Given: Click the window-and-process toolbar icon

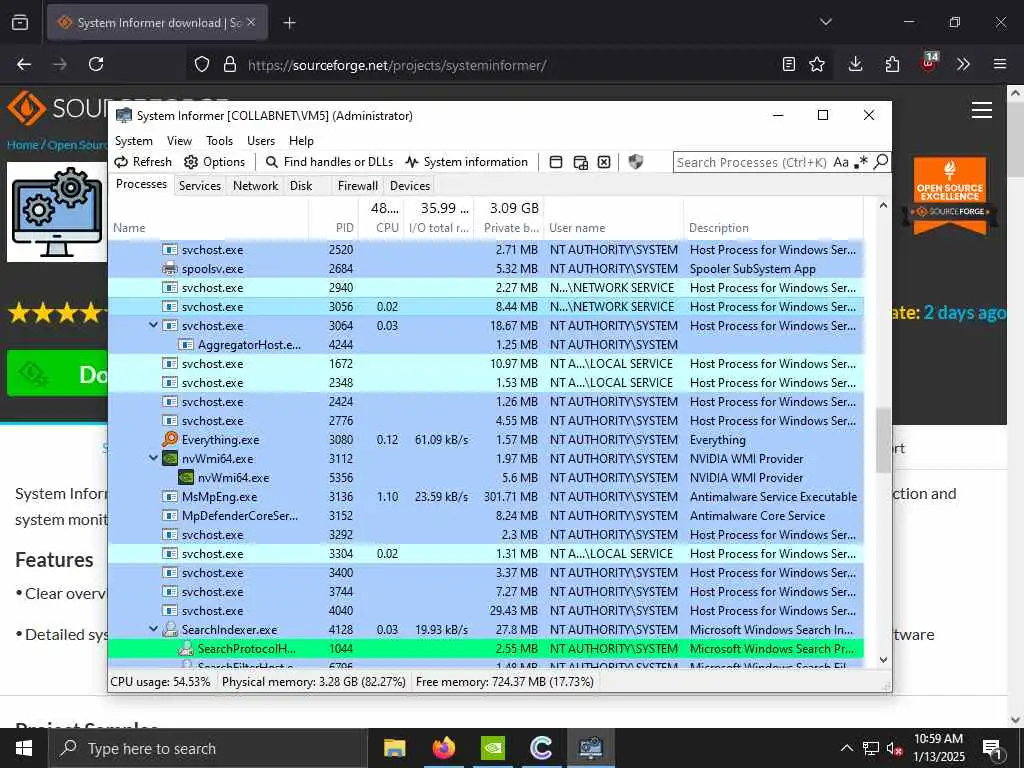Looking at the screenshot, I should pyautogui.click(x=580, y=162).
